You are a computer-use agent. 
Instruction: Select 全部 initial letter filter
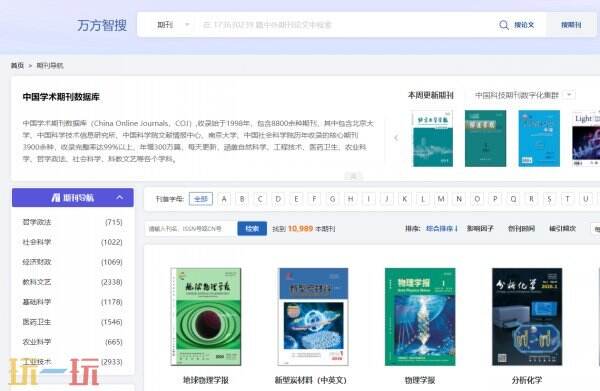click(x=201, y=199)
